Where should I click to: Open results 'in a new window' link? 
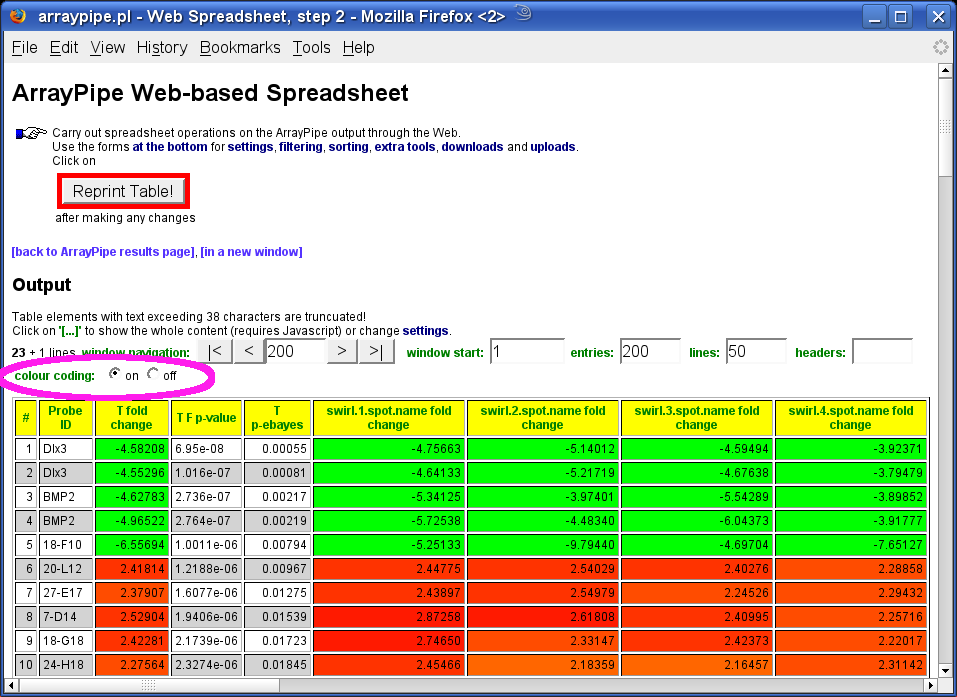point(251,252)
